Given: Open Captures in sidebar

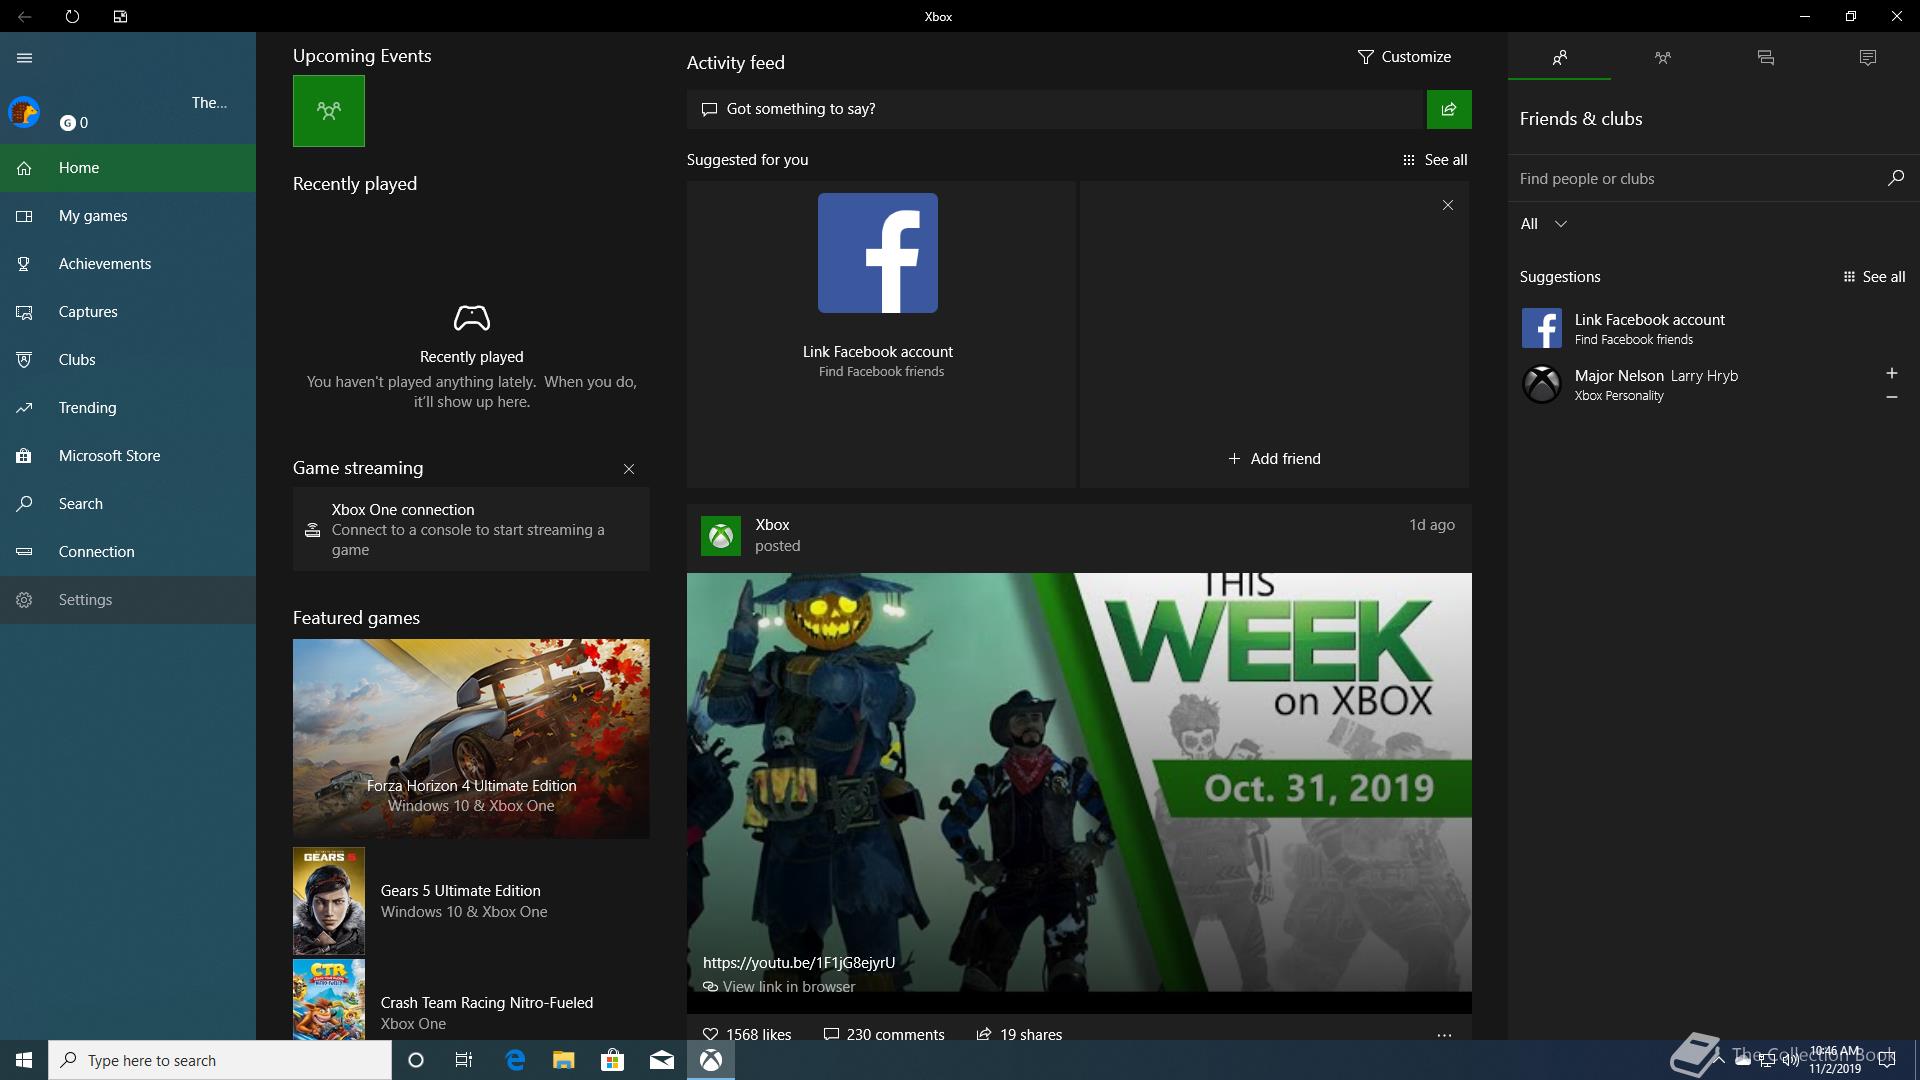Looking at the screenshot, I should pyautogui.click(x=128, y=312).
